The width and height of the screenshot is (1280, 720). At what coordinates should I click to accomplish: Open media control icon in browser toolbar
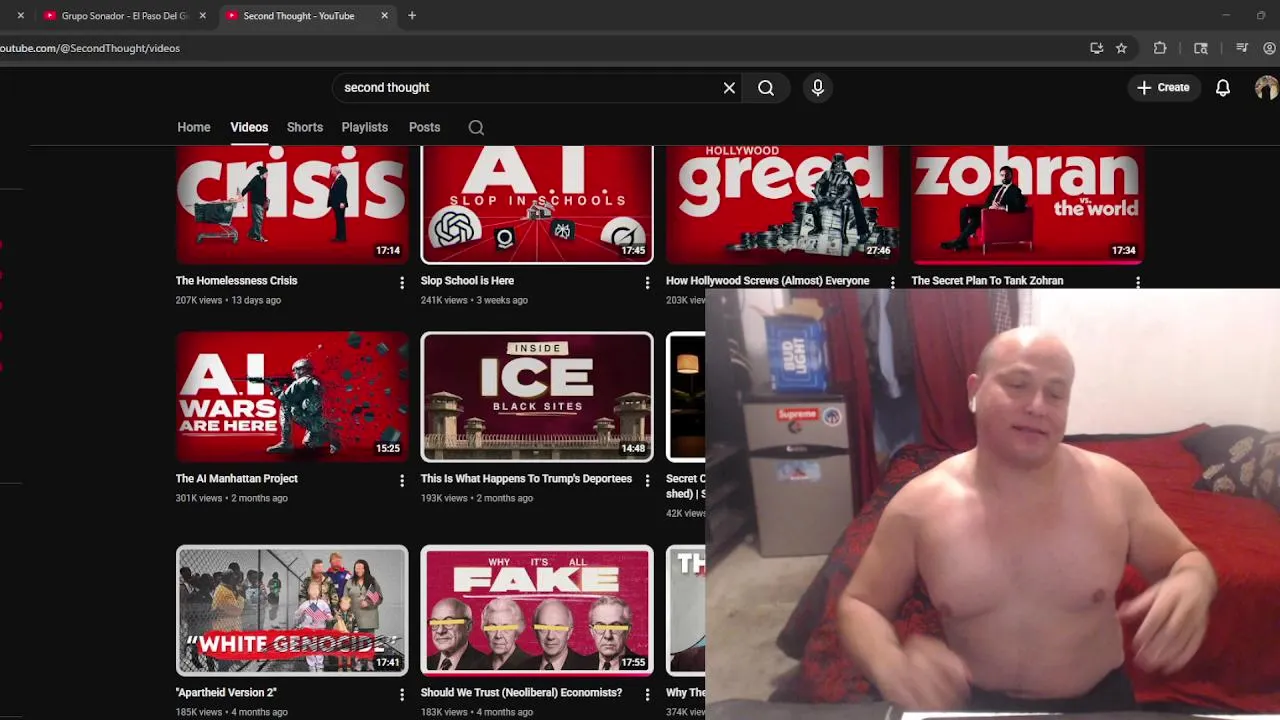[x=1242, y=48]
